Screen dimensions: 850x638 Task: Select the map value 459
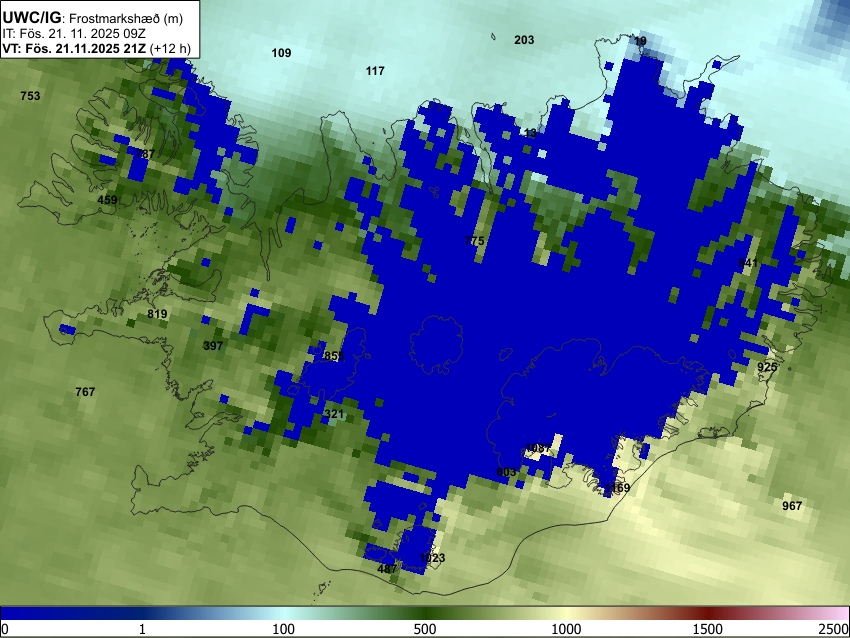[x=107, y=200]
